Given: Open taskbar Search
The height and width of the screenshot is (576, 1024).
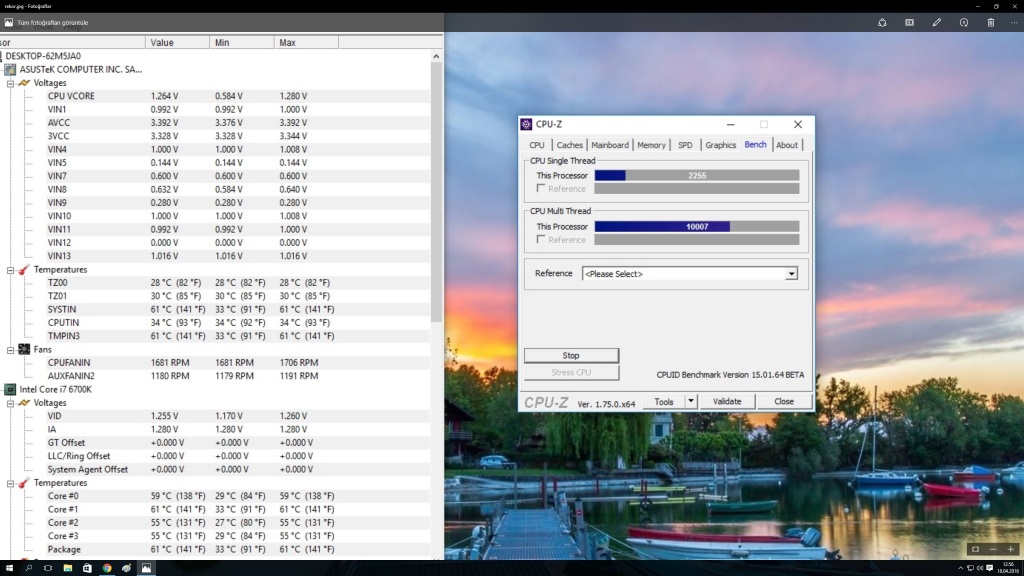Looking at the screenshot, I should pyautogui.click(x=29, y=568).
